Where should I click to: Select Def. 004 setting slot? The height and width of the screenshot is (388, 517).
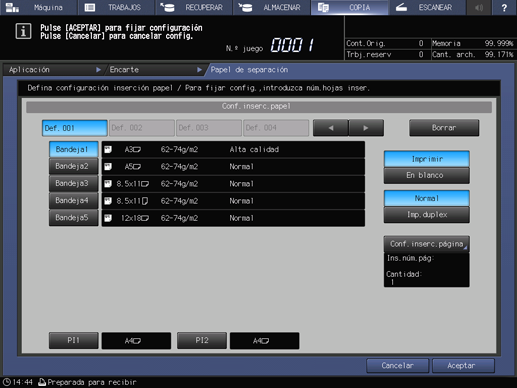pyautogui.click(x=276, y=128)
